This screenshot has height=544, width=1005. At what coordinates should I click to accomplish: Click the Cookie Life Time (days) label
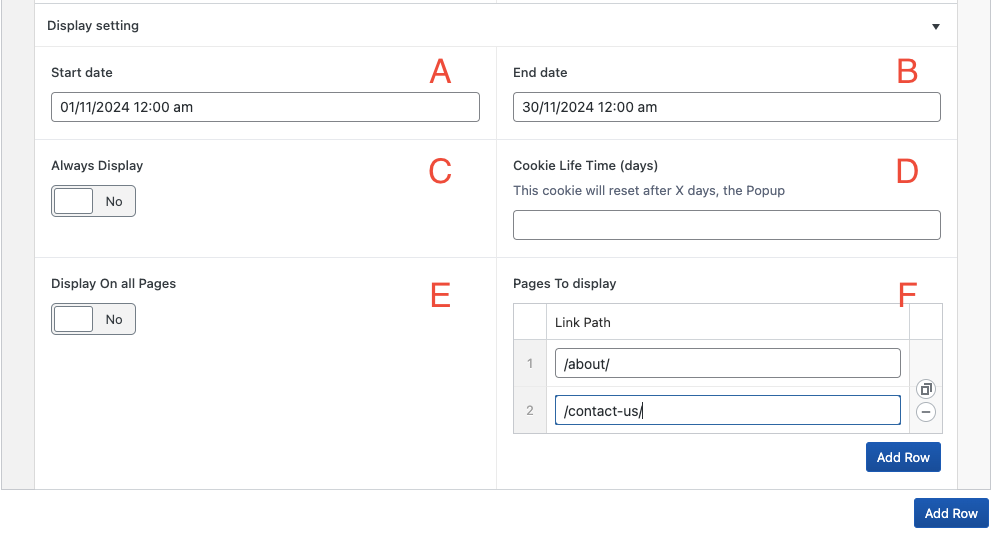pos(585,165)
